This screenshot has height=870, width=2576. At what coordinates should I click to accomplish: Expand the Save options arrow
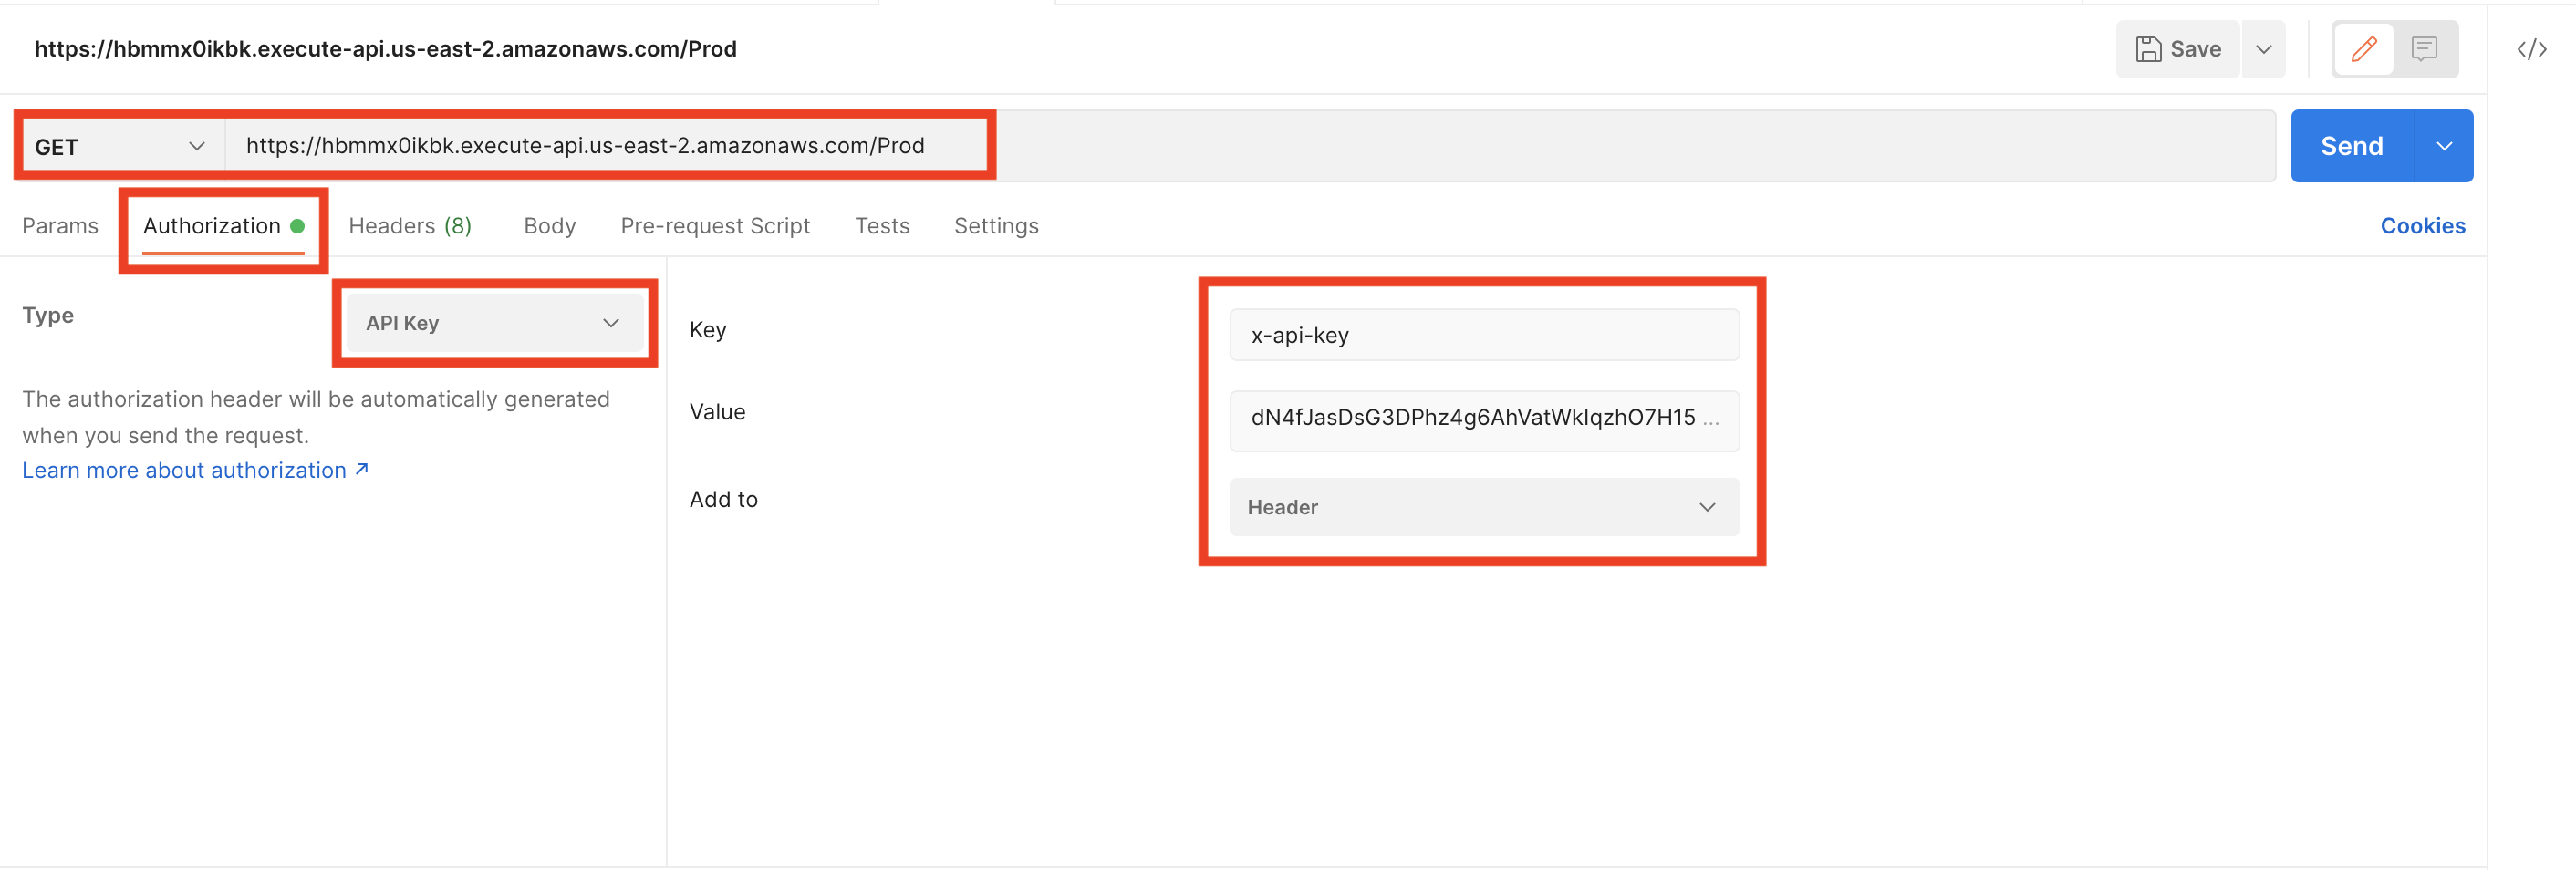[x=2264, y=49]
